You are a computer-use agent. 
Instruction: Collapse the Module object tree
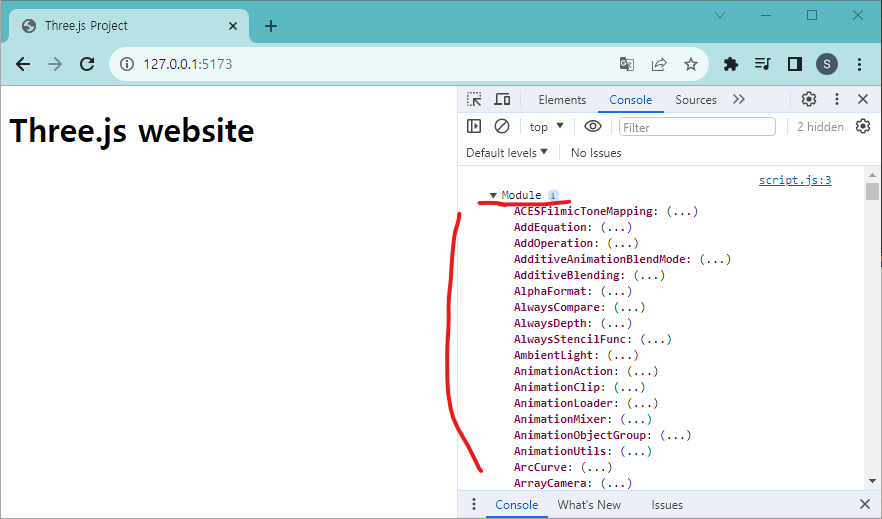(493, 195)
